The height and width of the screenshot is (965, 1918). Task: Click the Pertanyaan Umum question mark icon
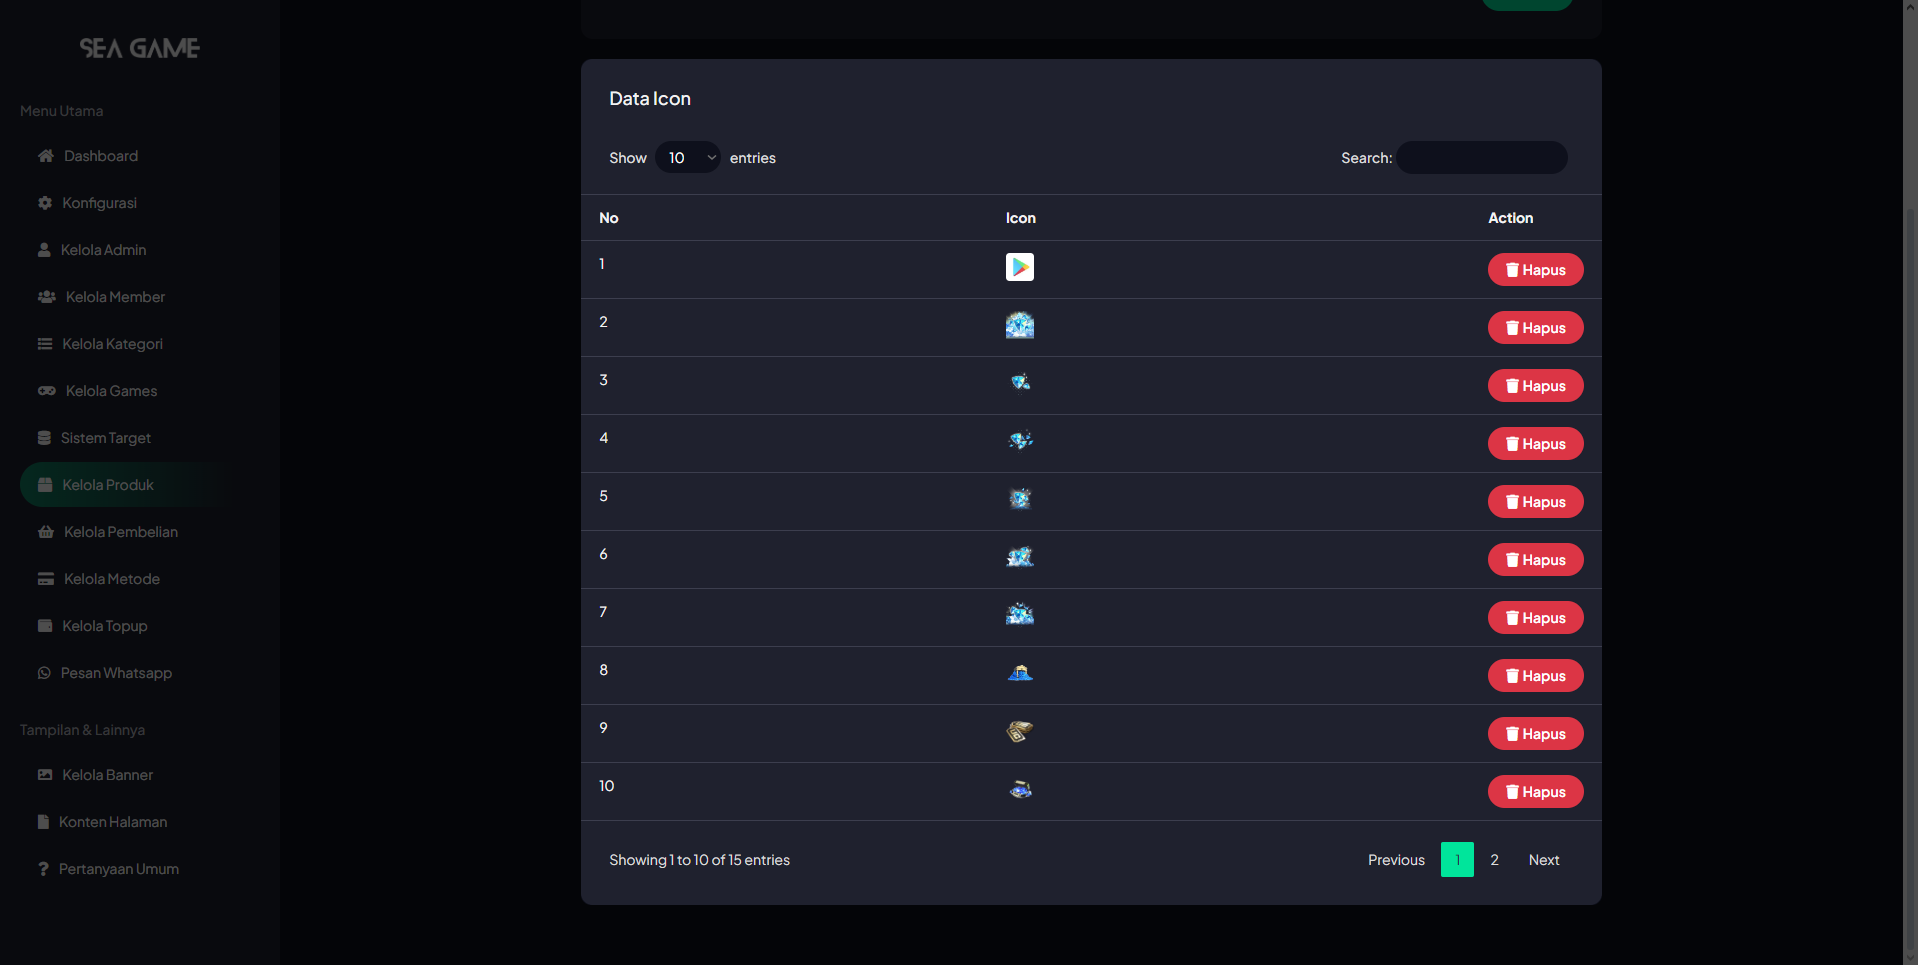tap(43, 869)
